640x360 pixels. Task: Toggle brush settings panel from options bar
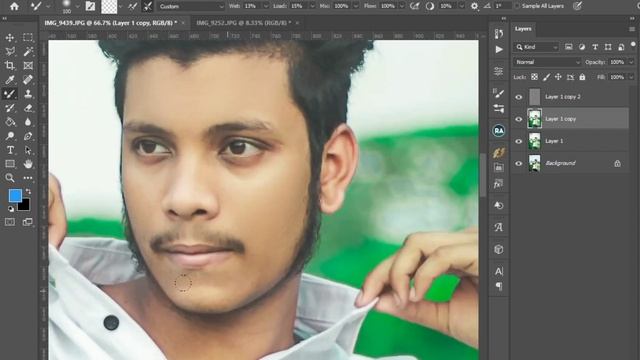pyautogui.click(x=90, y=6)
